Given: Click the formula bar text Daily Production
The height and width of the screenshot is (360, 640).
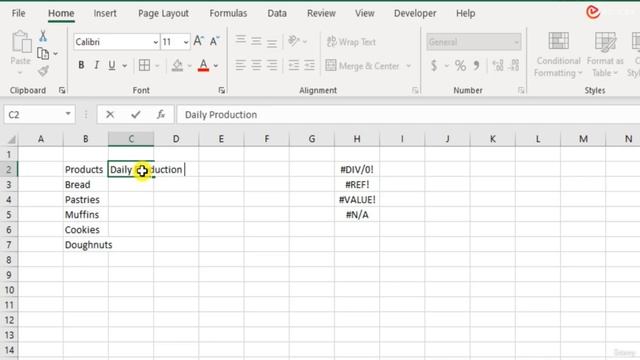Looking at the screenshot, I should (221, 115).
